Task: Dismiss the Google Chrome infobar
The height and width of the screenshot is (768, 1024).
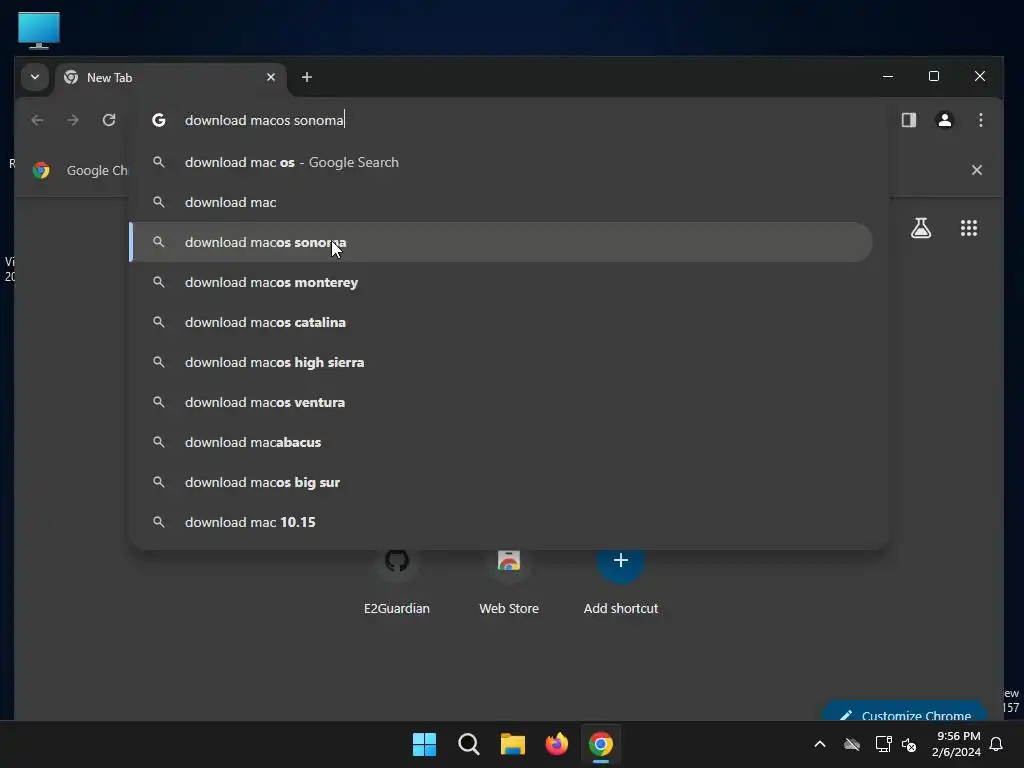Action: click(976, 170)
